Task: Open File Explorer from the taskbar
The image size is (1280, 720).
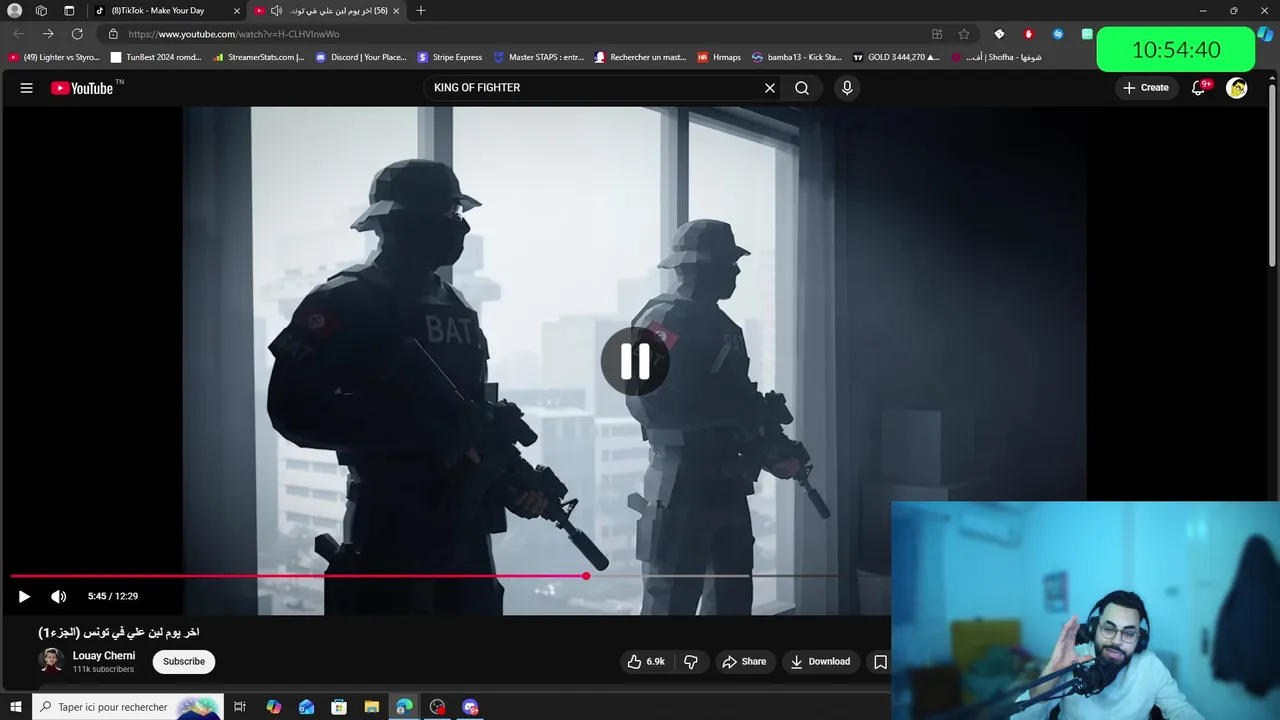Action: [371, 707]
